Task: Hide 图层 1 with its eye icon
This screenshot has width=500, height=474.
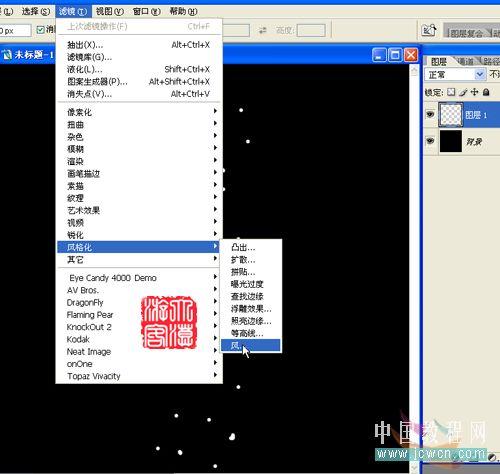Action: coord(430,115)
